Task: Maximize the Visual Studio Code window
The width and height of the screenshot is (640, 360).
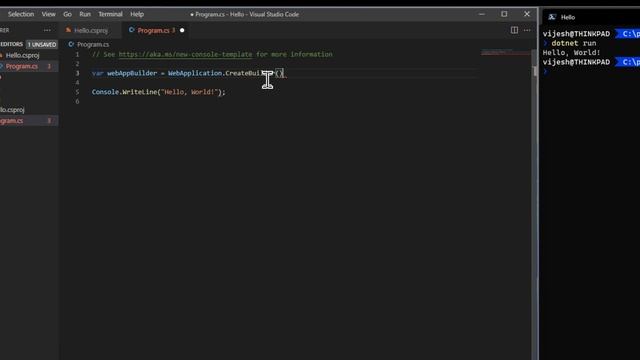Action: pyautogui.click(x=504, y=14)
